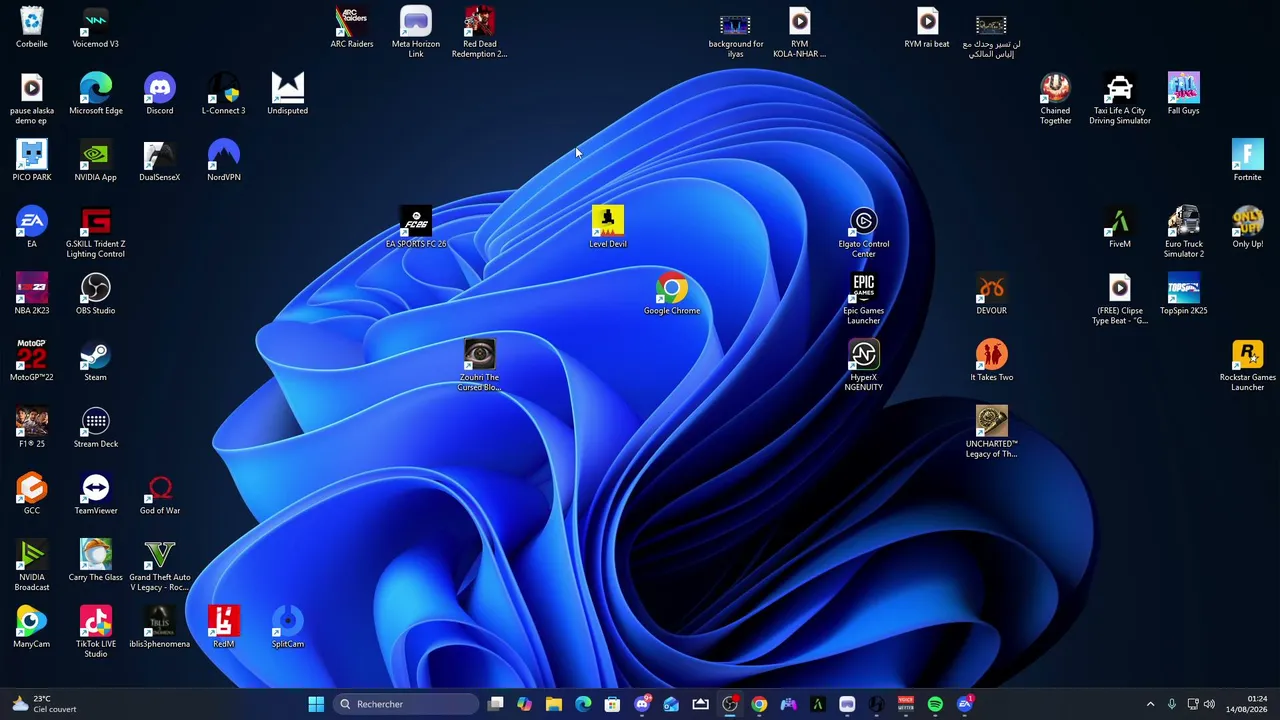Select the UNCHARTED Legacy of Thieves icon
Image resolution: width=1280 pixels, height=720 pixels.
coord(991,433)
